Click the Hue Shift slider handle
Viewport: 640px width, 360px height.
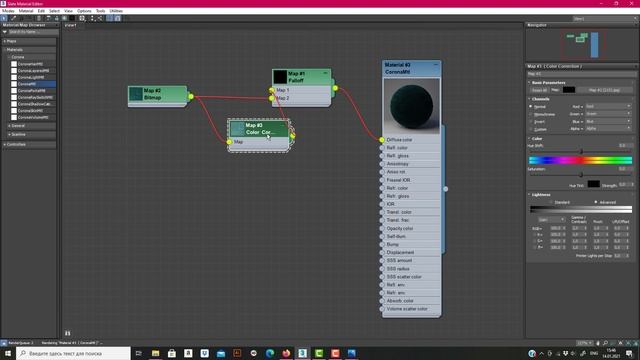(x=581, y=151)
